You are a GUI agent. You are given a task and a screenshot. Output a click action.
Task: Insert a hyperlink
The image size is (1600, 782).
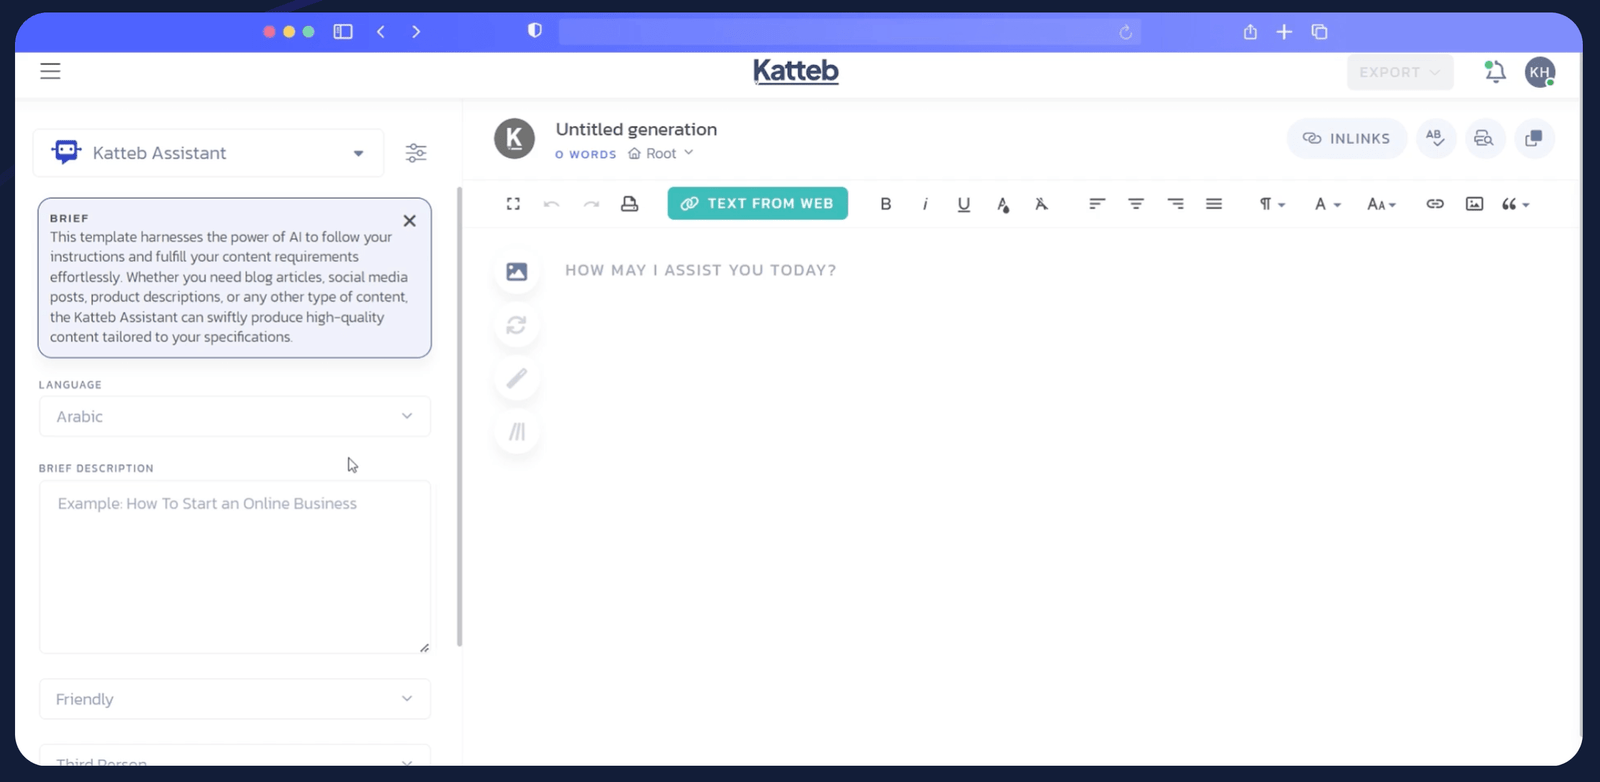[1435, 204]
